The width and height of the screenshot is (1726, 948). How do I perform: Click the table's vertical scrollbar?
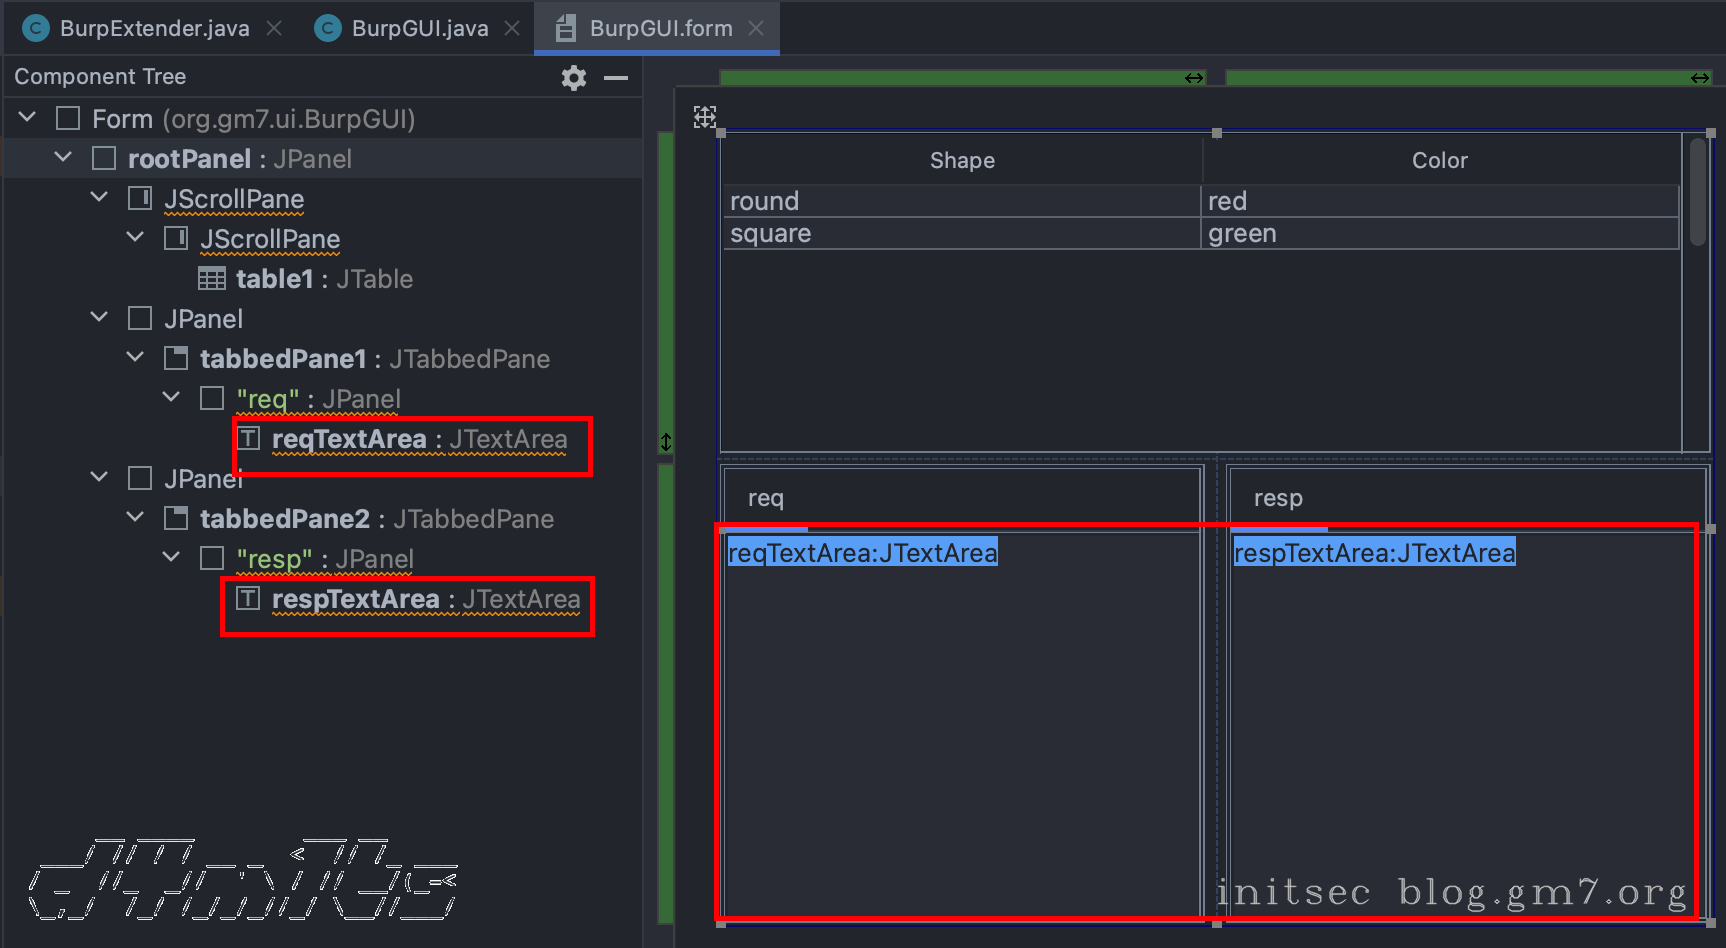tap(1697, 192)
